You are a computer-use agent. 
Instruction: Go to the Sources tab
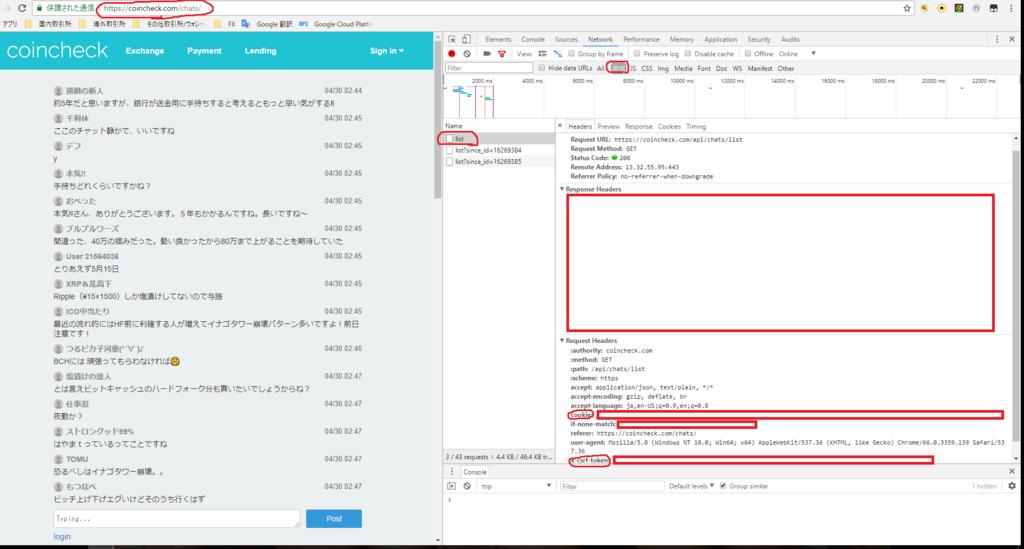pyautogui.click(x=566, y=39)
